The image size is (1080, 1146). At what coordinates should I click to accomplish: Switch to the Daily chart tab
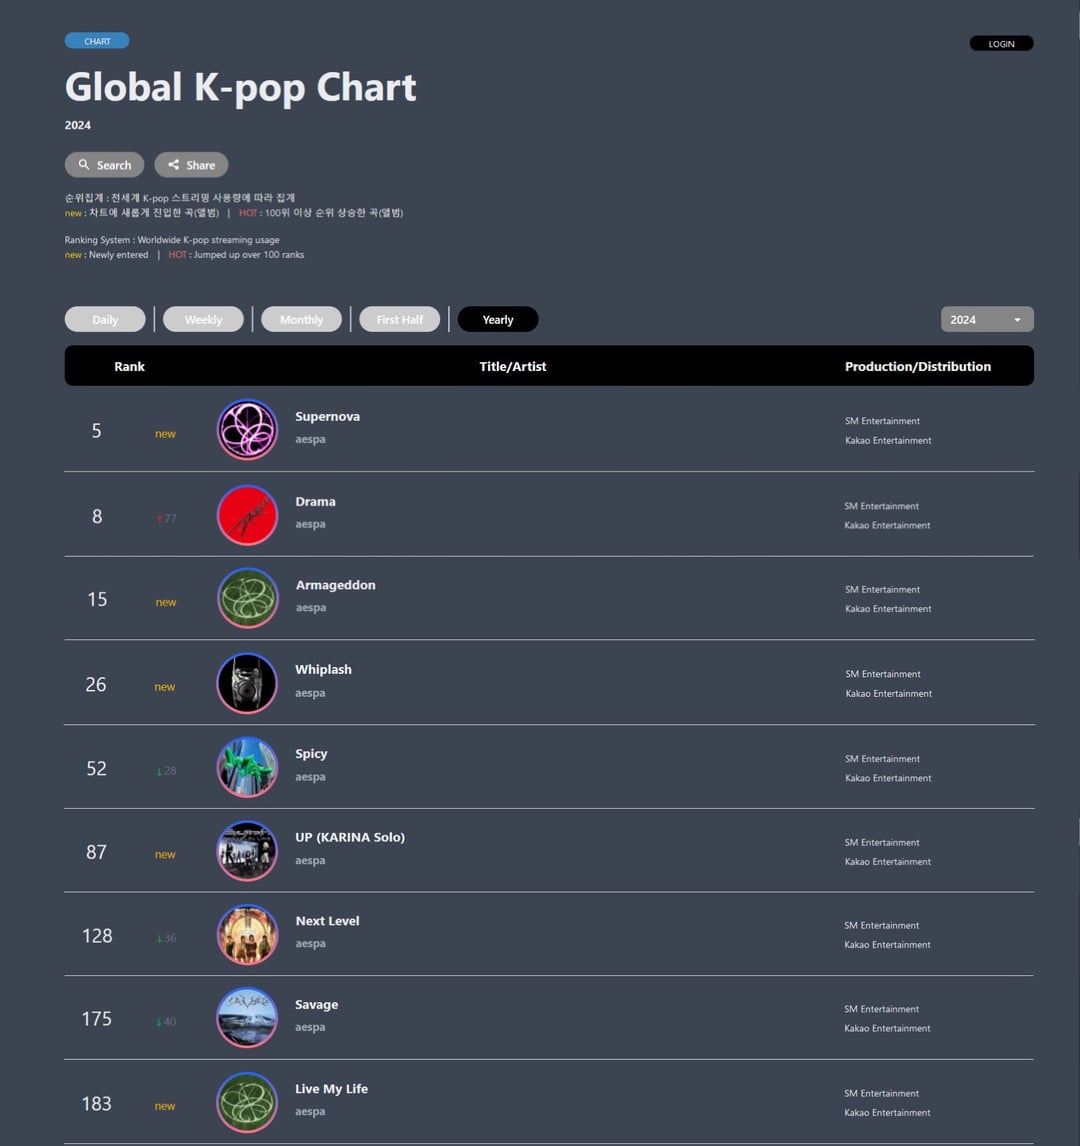coord(105,320)
